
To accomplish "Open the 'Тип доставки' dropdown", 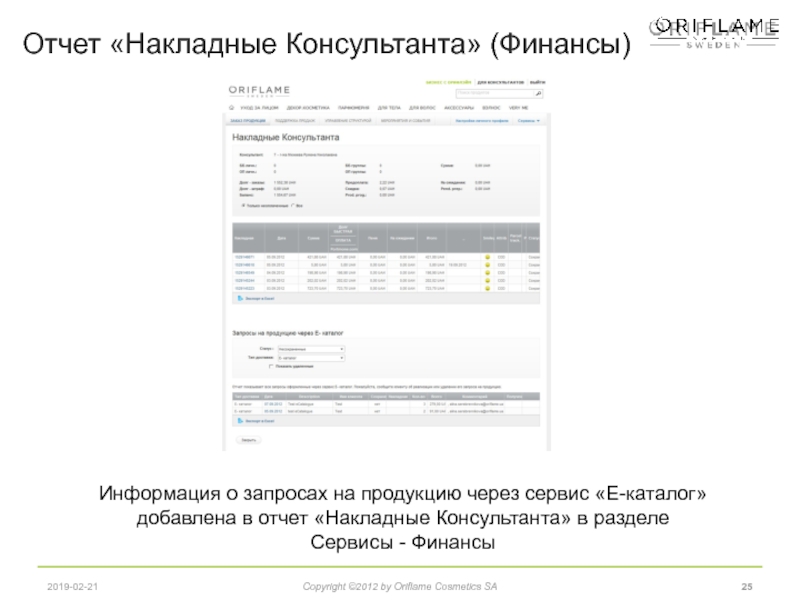I will pyautogui.click(x=311, y=358).
